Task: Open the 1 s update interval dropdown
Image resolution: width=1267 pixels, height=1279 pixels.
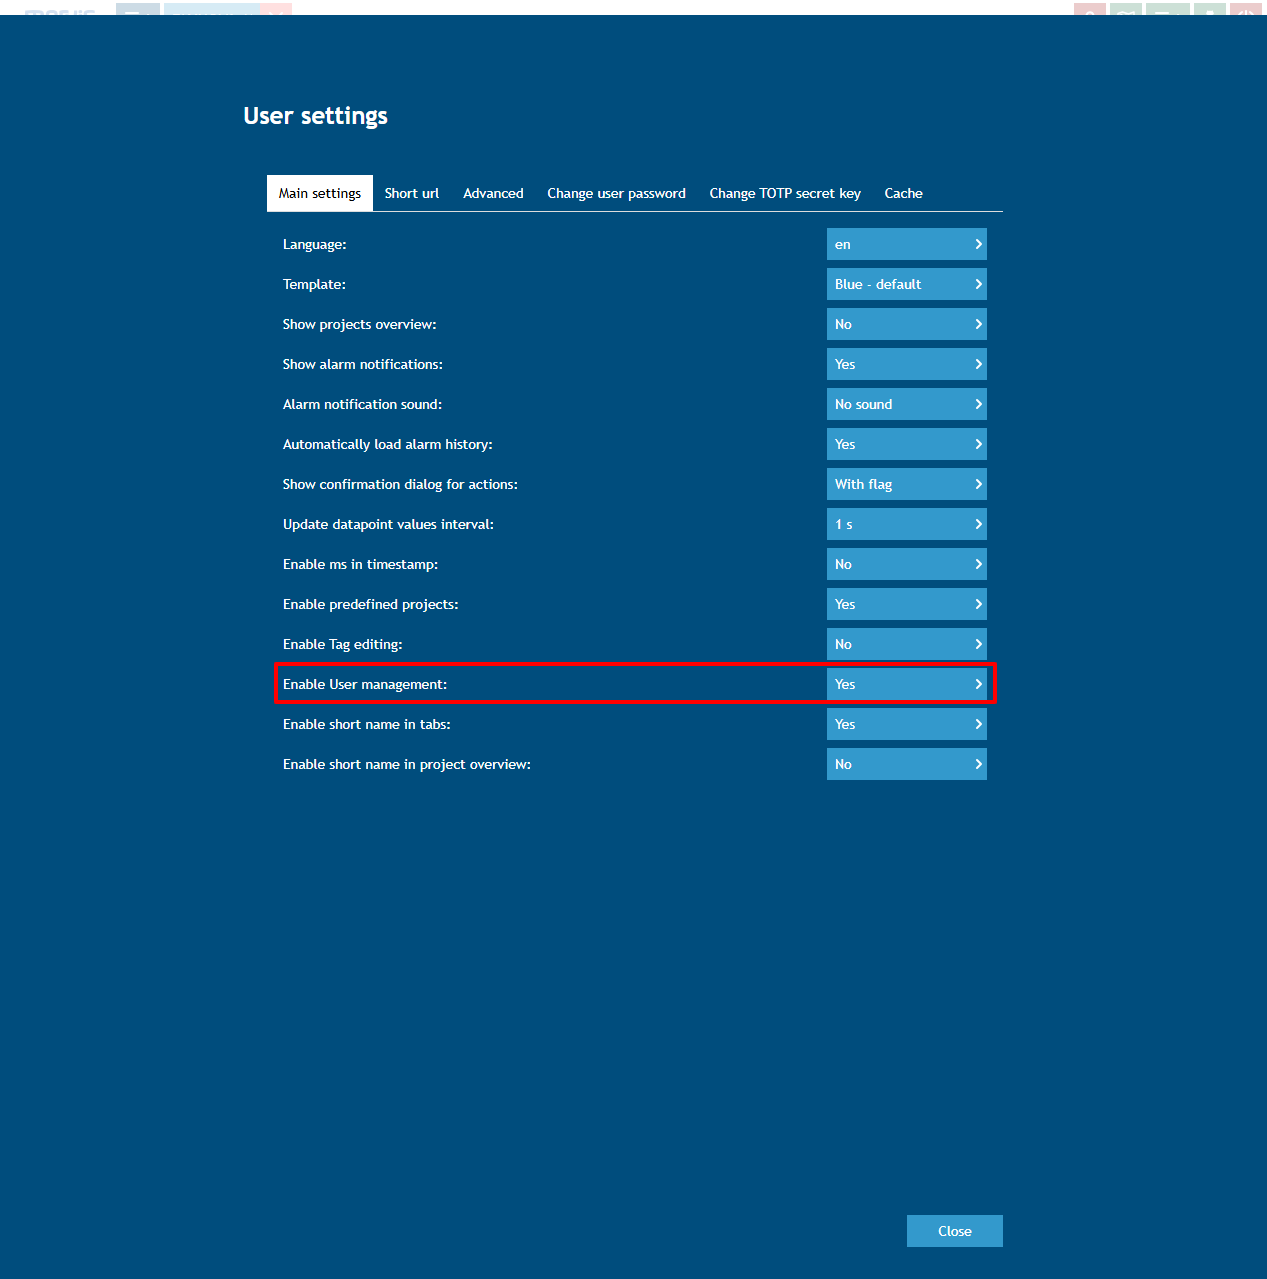Action: click(x=907, y=524)
